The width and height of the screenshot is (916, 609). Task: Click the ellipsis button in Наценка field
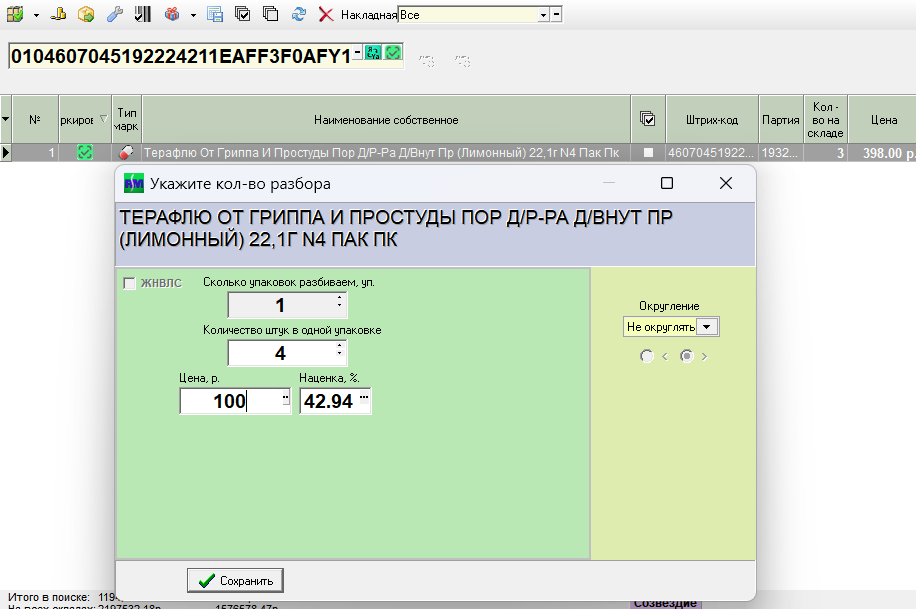point(364,398)
